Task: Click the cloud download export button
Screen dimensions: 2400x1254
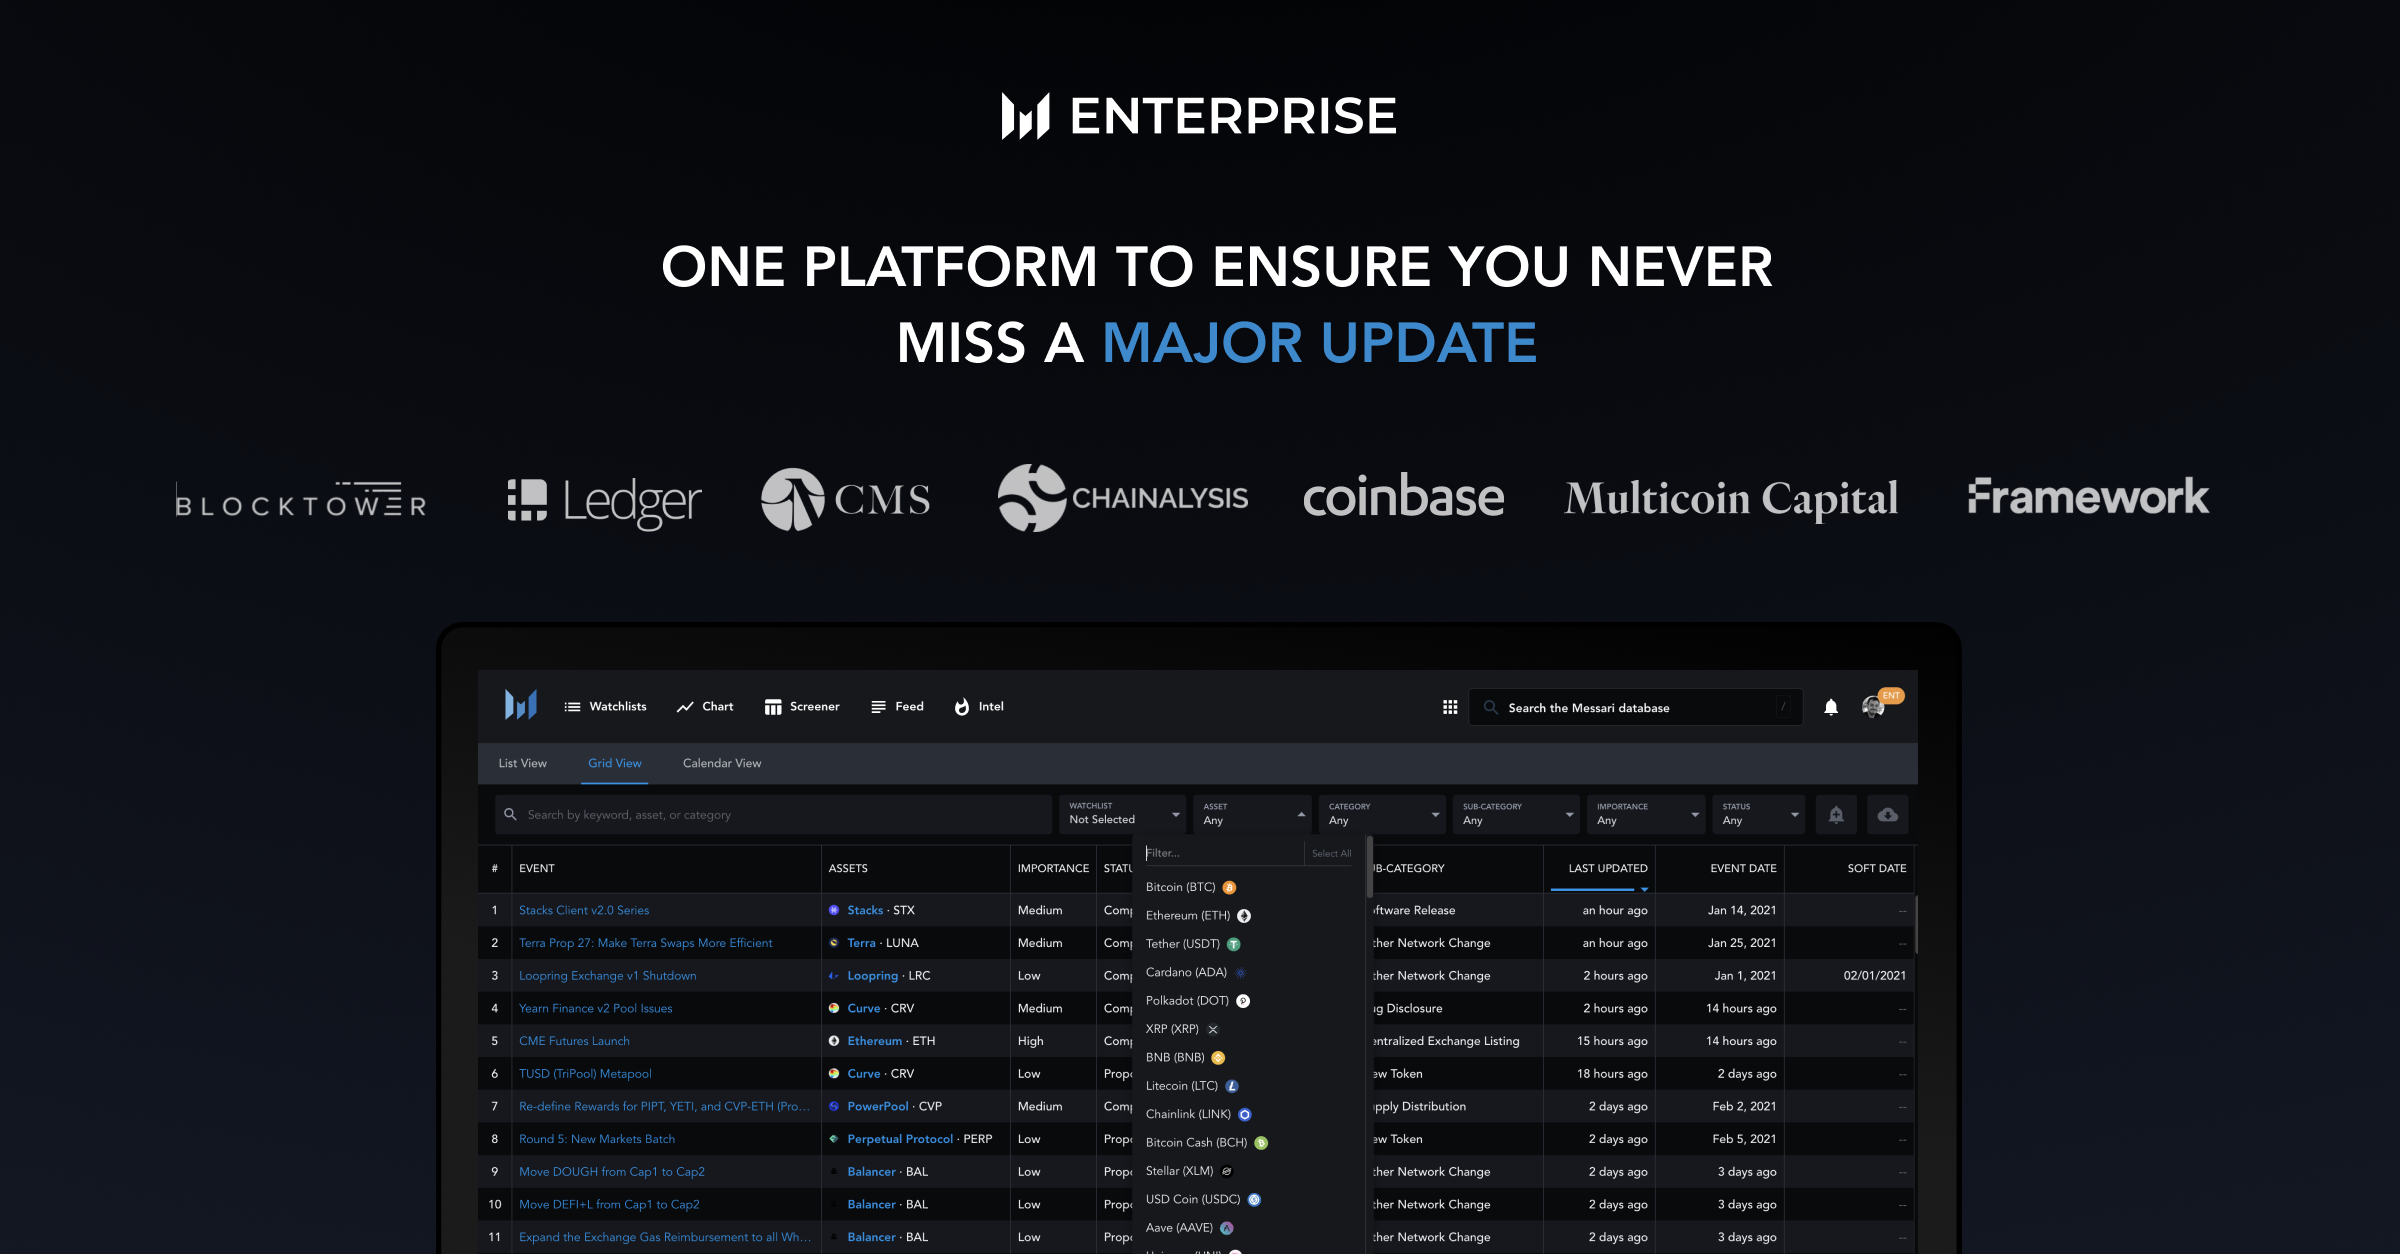Action: pos(1888,815)
